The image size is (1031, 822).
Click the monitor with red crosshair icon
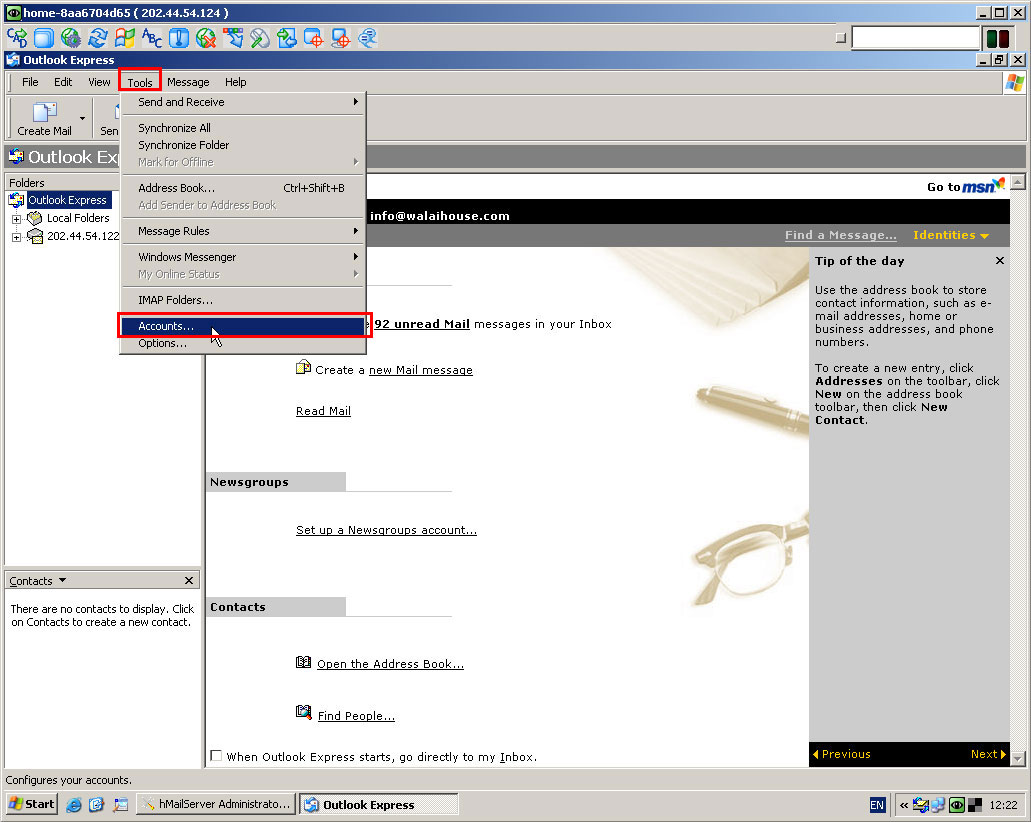[341, 38]
